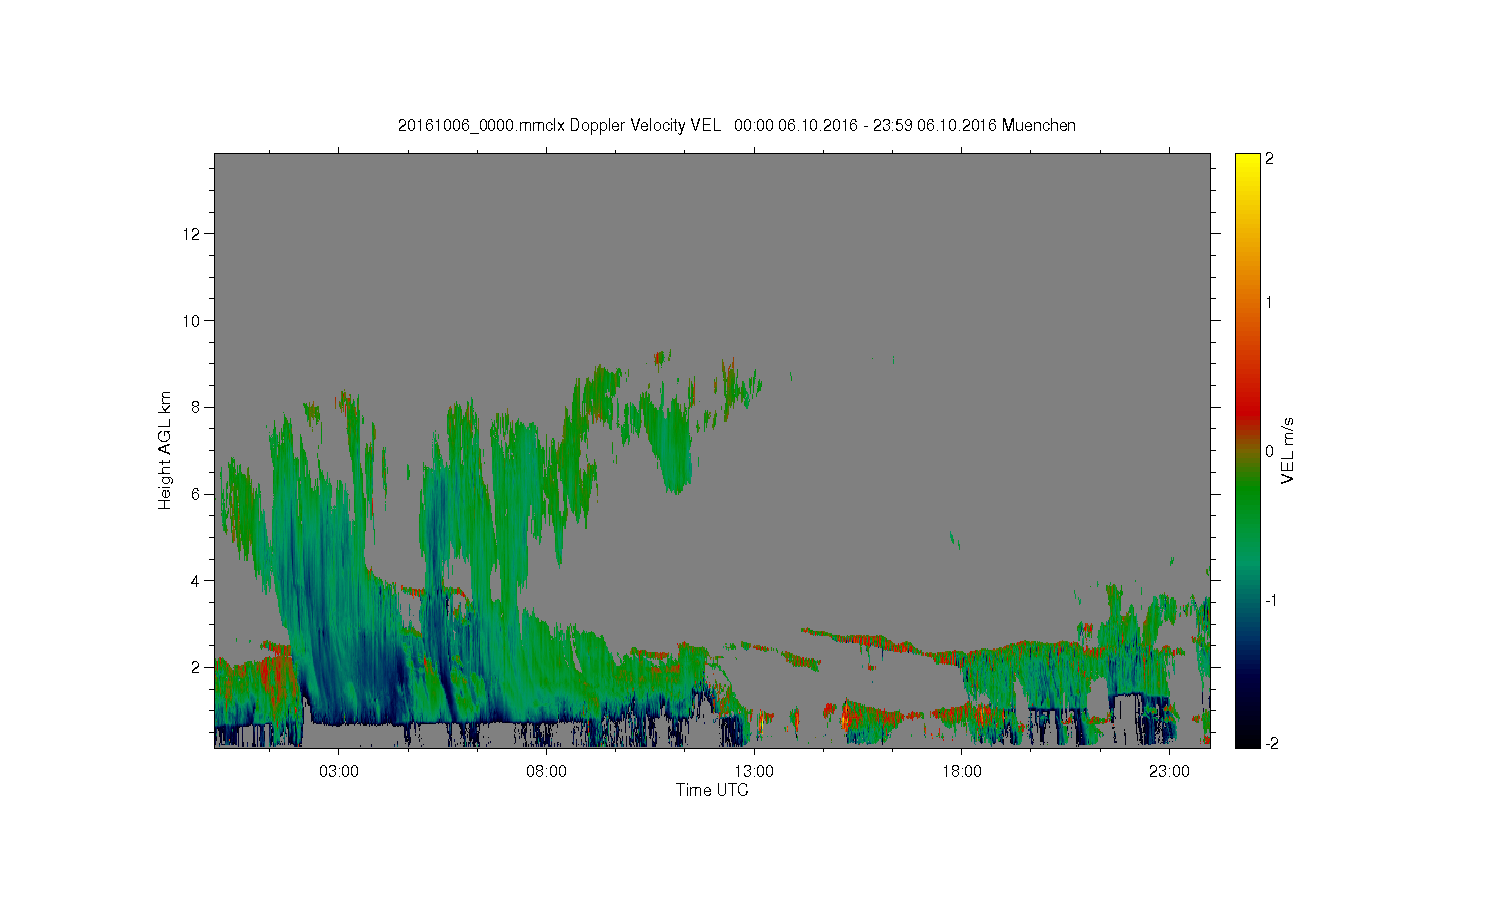Click the '18:00' time tick label
1500x900 pixels.
(x=962, y=772)
